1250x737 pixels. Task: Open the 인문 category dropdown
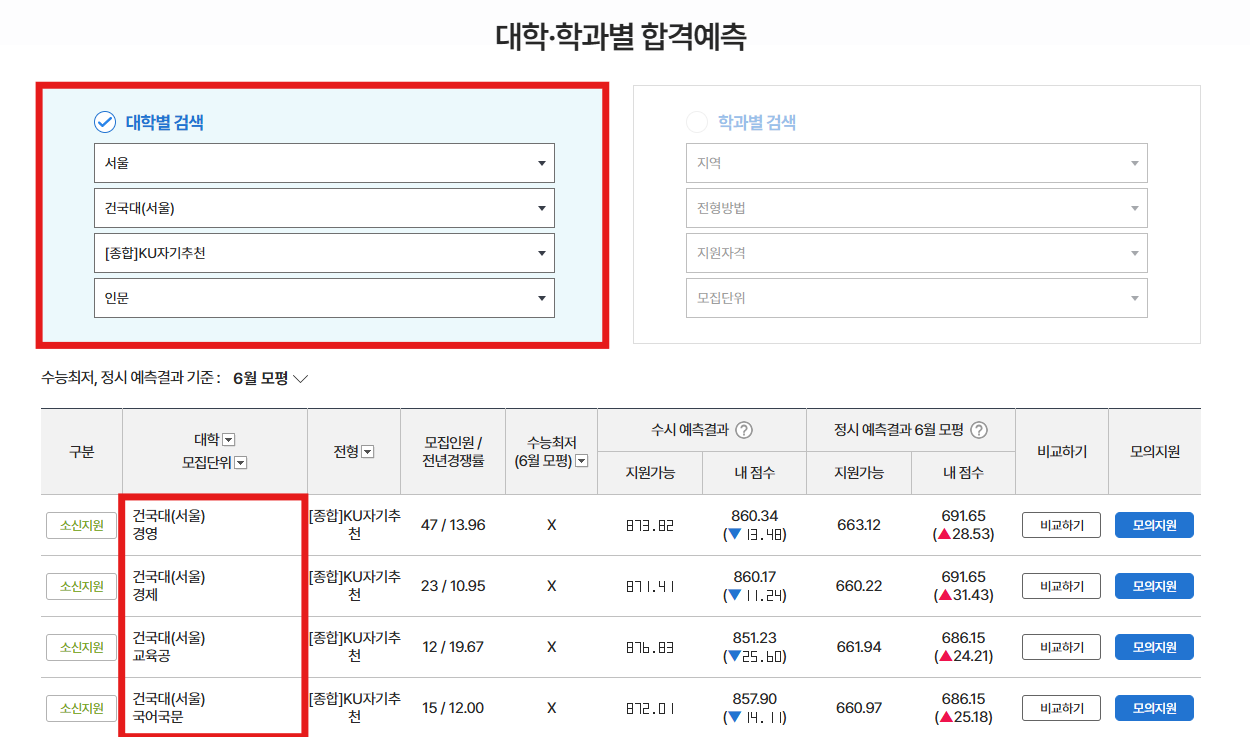coord(324,298)
